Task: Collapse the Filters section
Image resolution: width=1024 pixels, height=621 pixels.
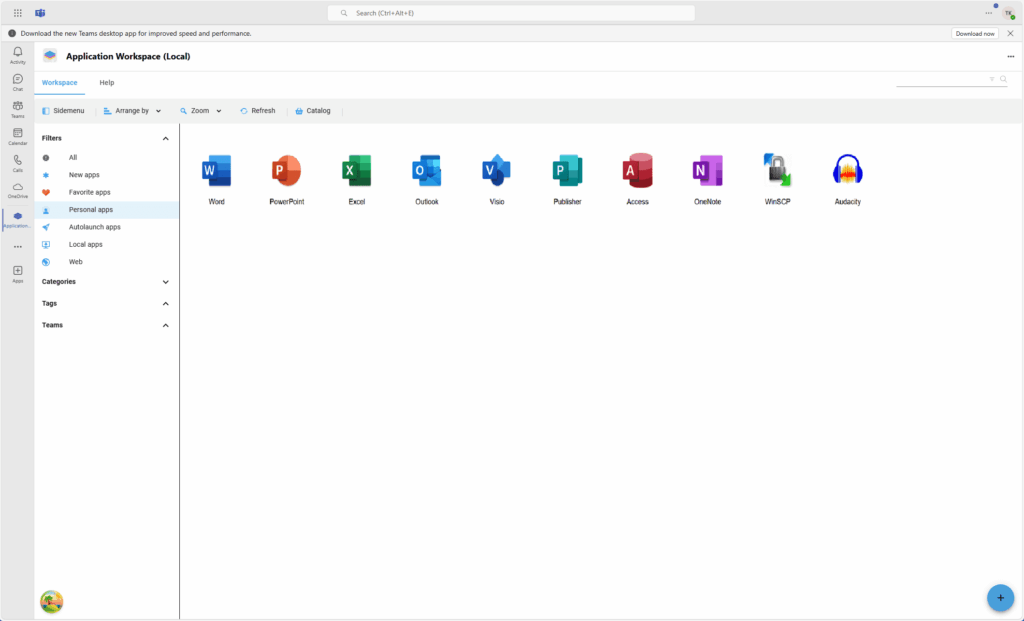Action: (x=165, y=138)
